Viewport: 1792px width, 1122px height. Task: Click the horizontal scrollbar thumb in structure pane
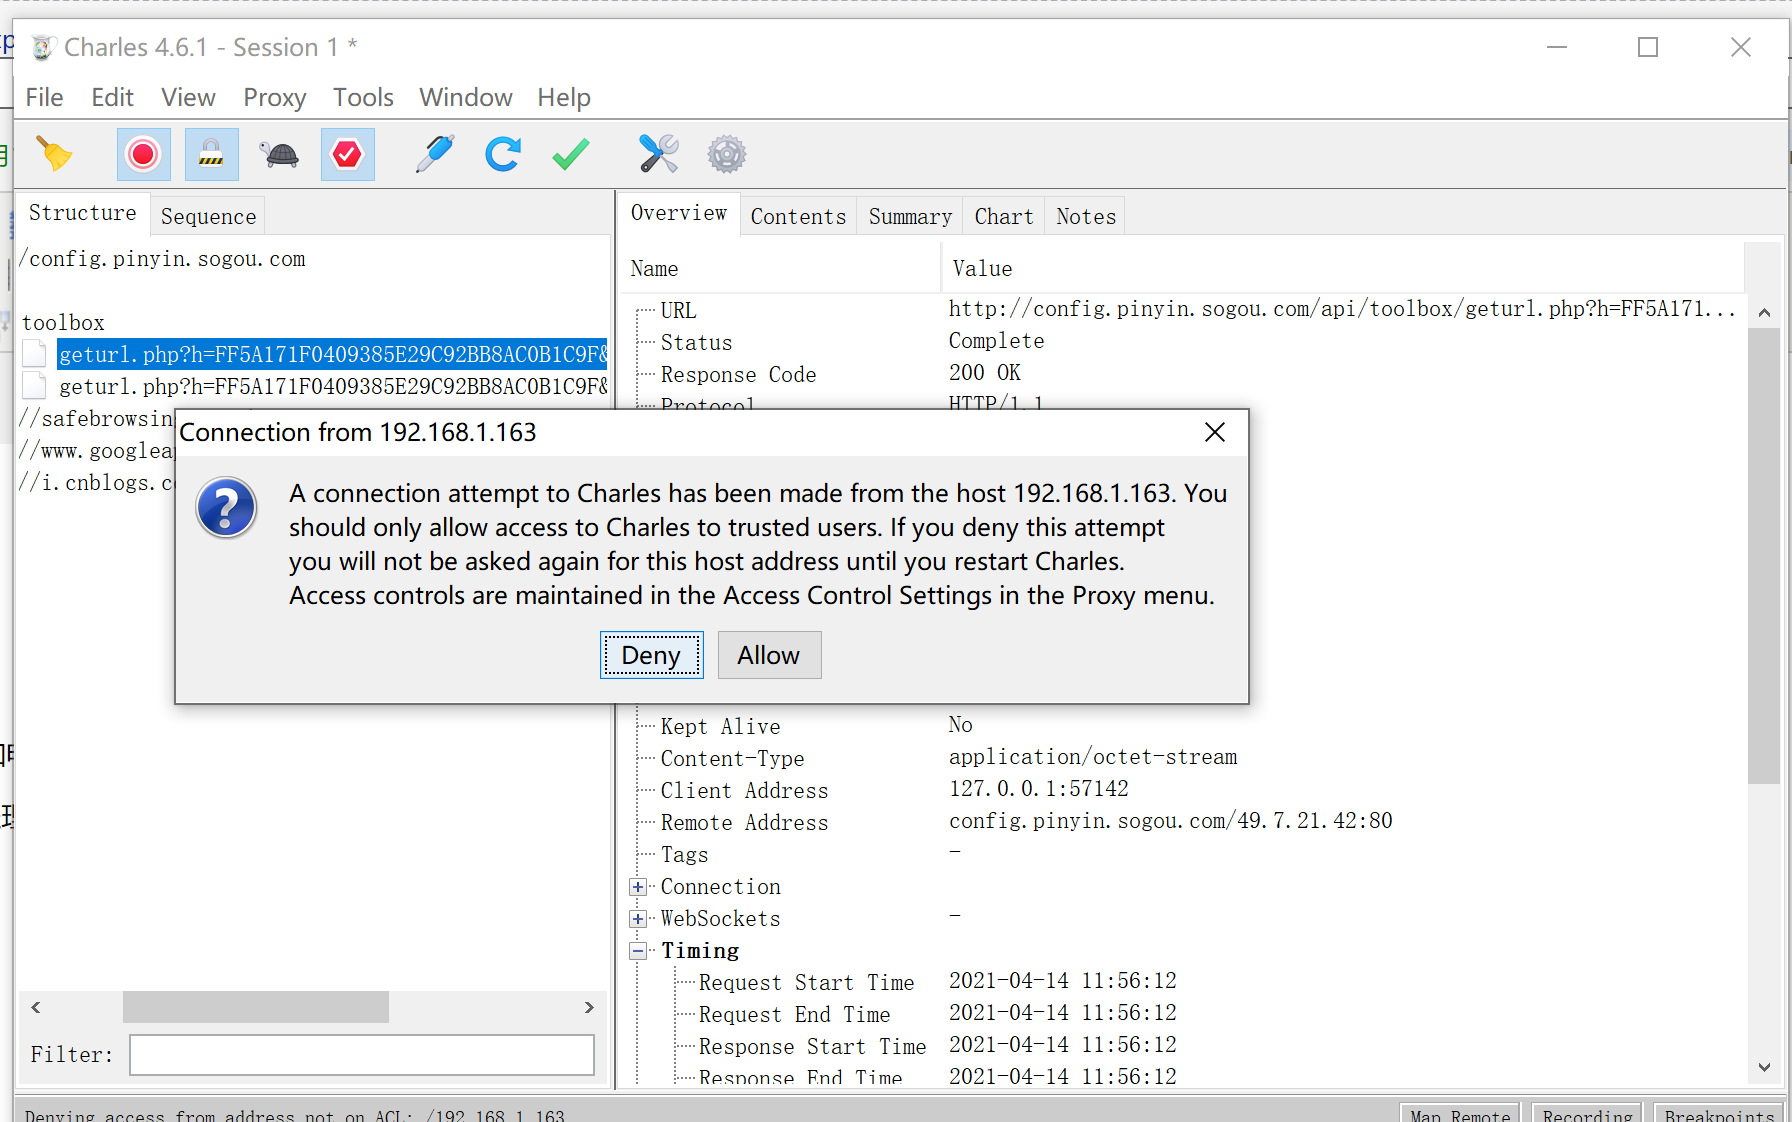click(256, 1007)
